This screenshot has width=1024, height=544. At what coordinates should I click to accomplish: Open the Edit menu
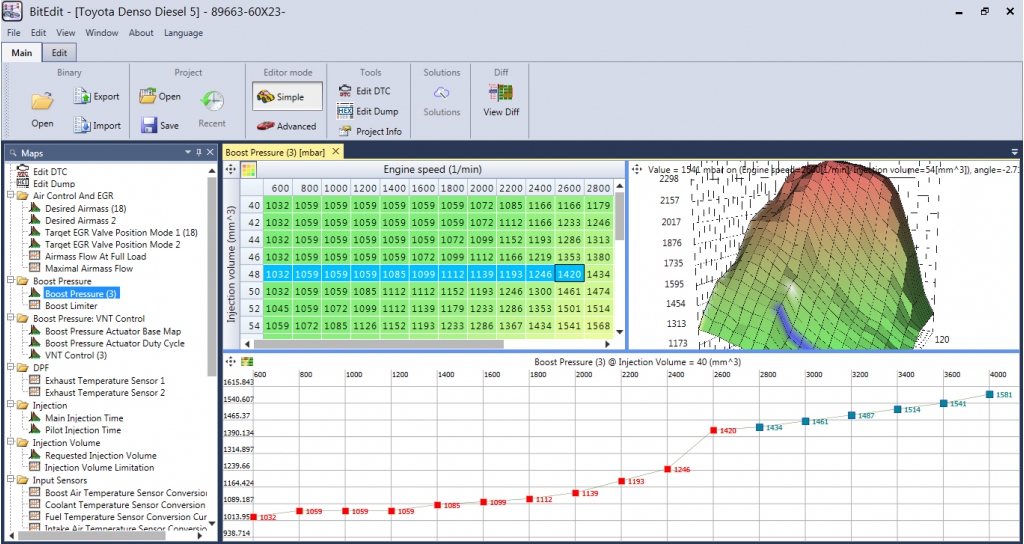(39, 33)
